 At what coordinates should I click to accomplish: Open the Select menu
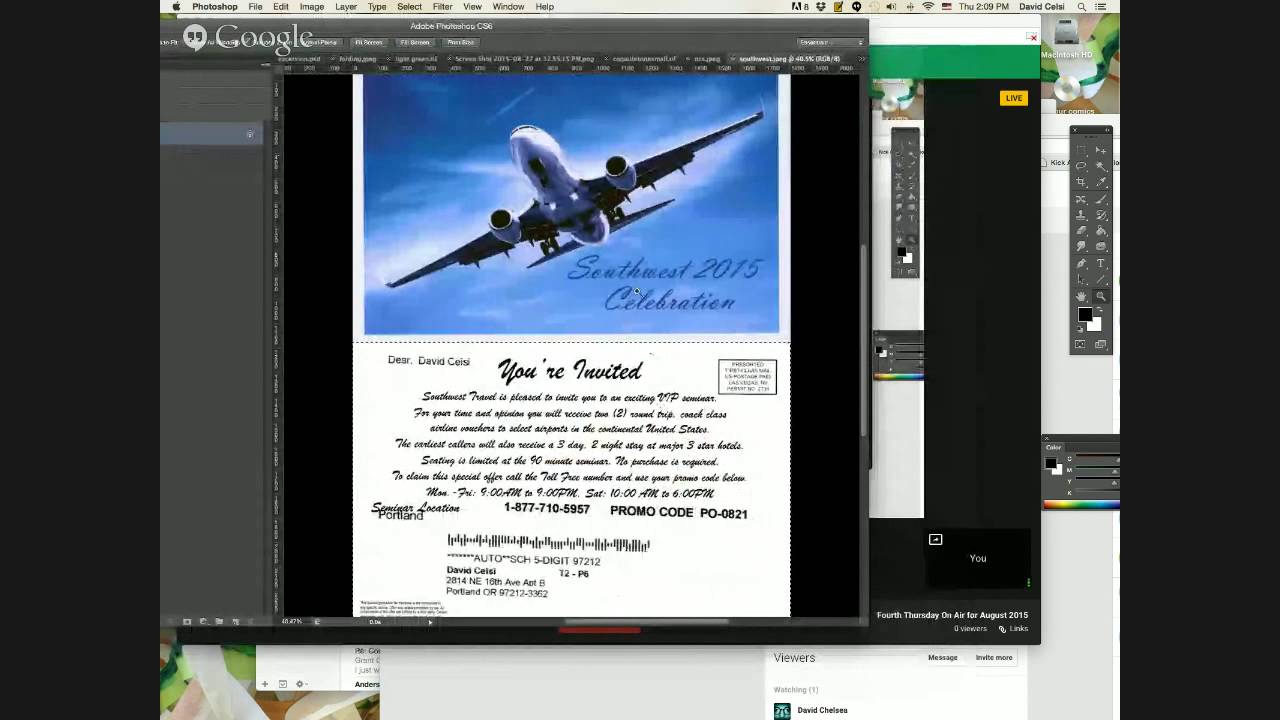point(410,7)
